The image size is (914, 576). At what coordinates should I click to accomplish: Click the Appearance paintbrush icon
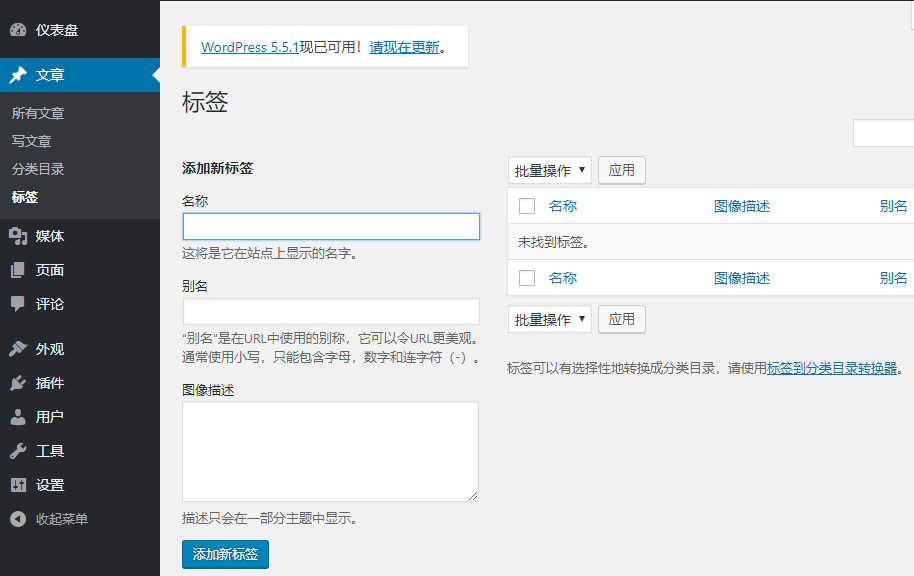click(x=18, y=349)
